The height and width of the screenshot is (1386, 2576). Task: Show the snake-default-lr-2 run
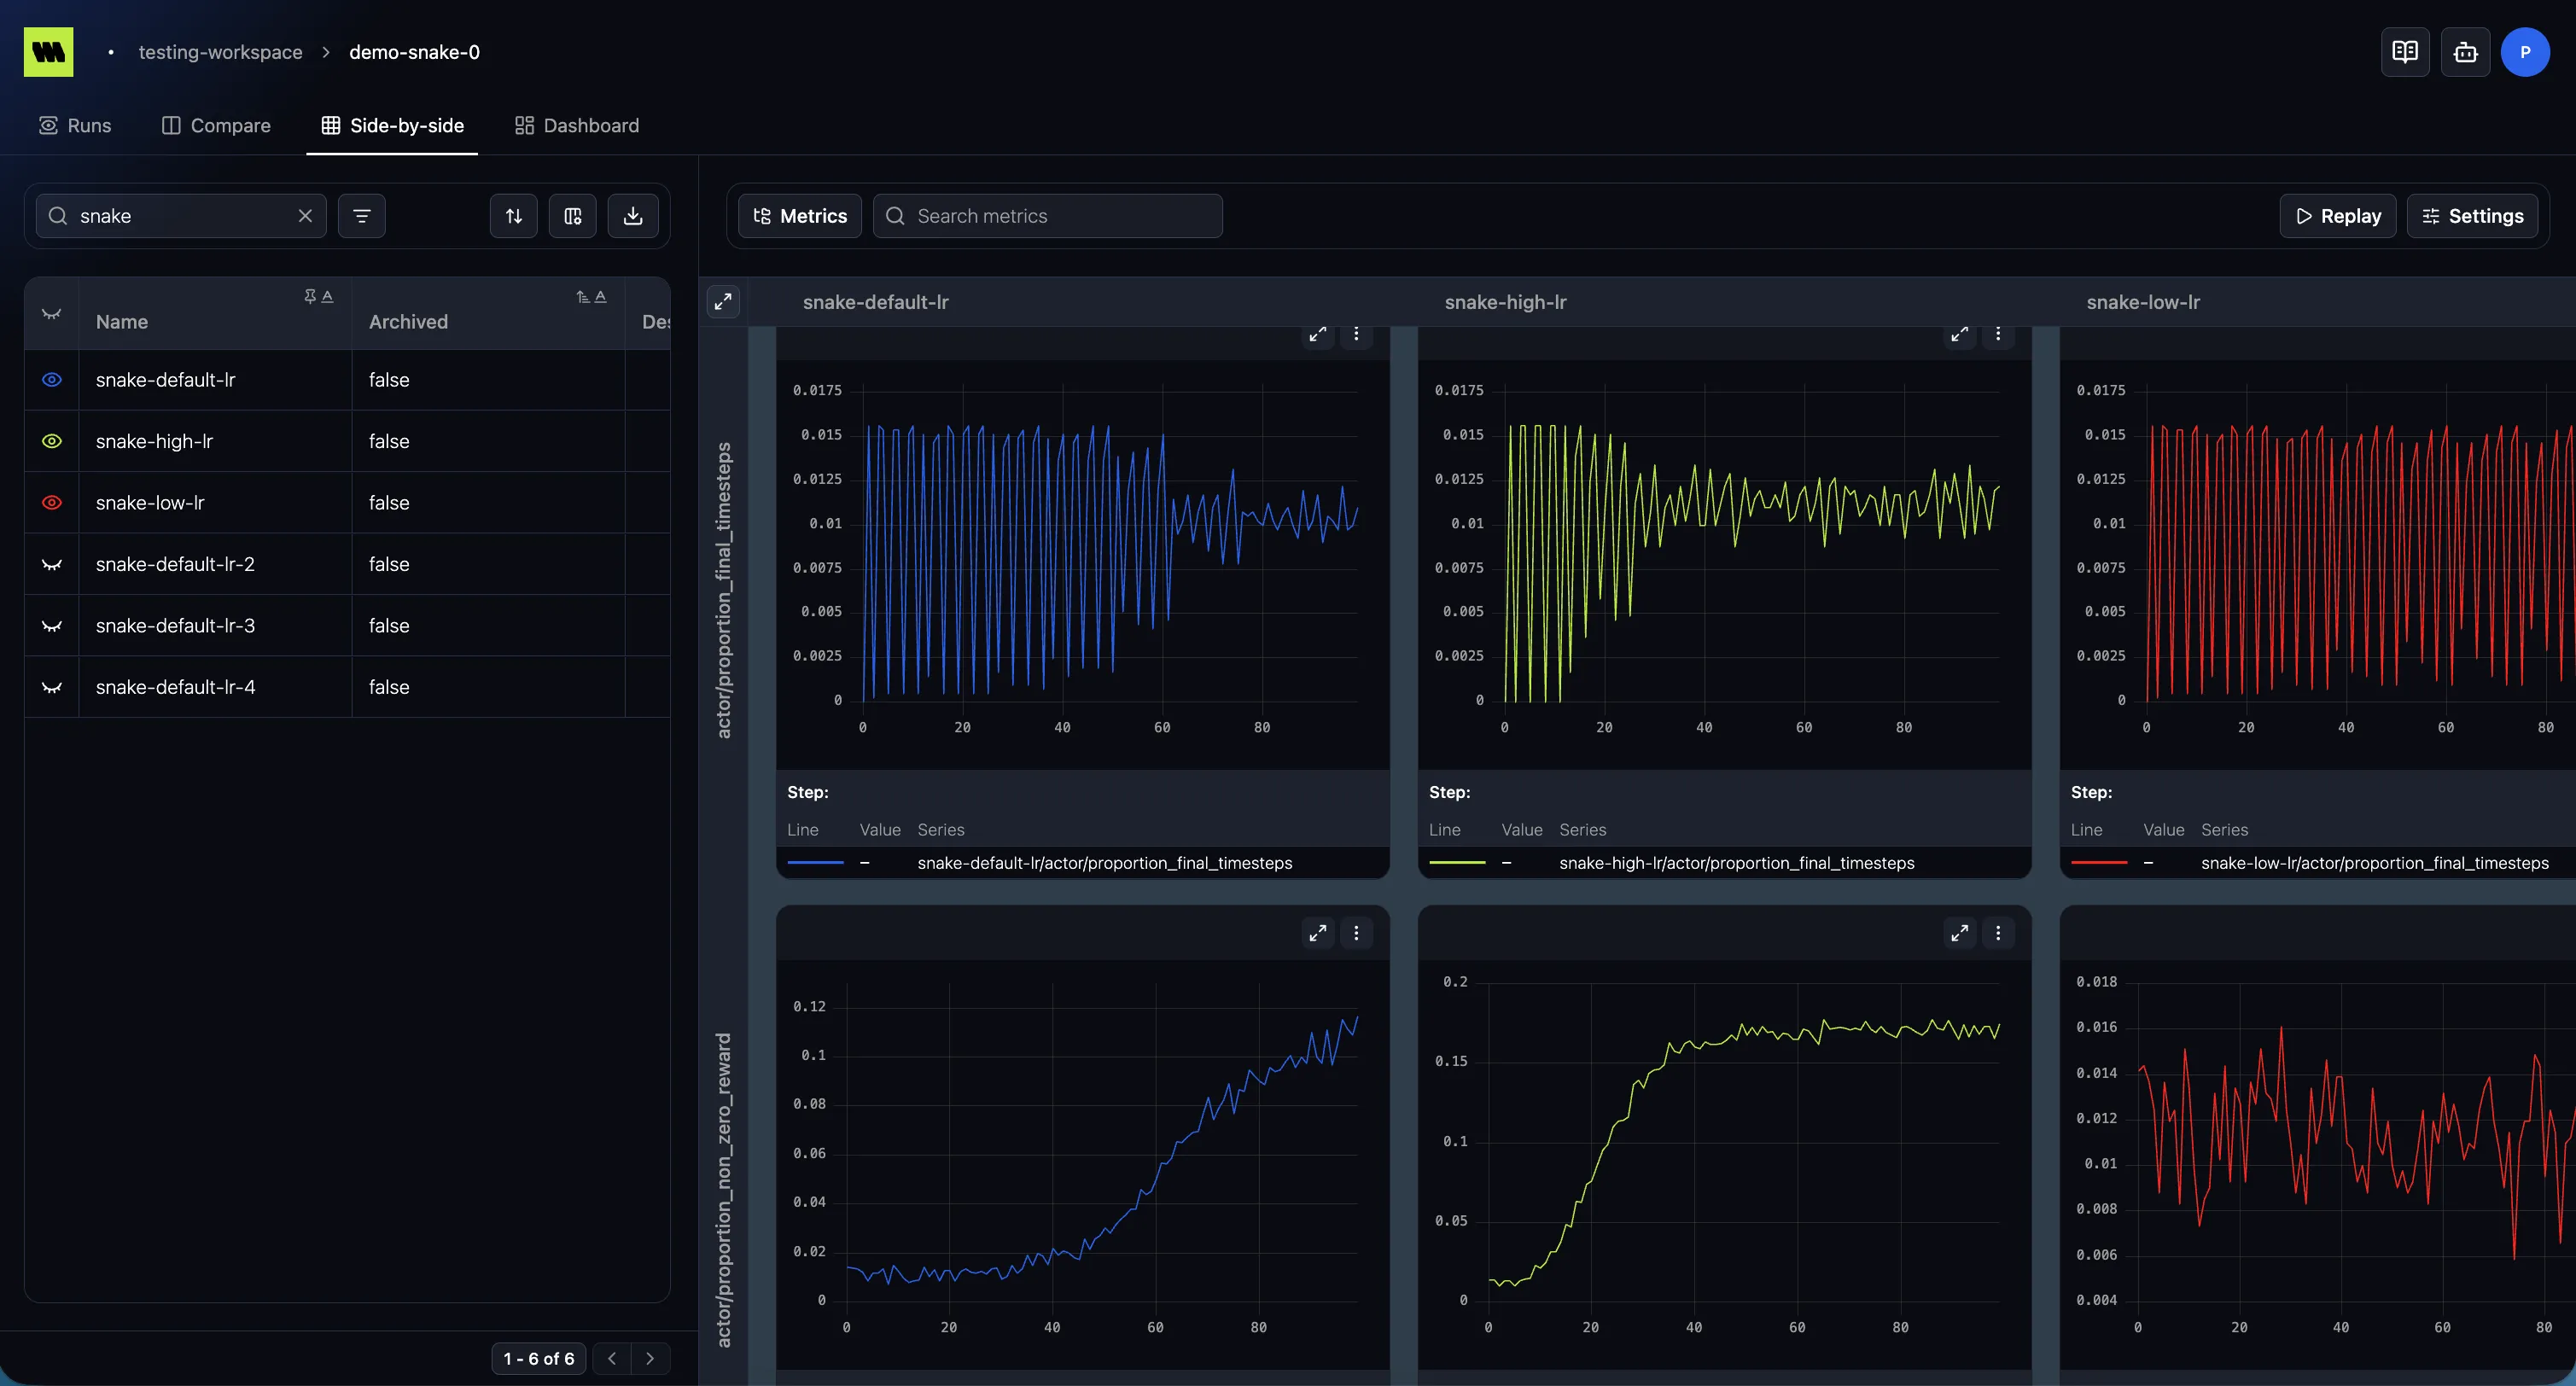52,564
